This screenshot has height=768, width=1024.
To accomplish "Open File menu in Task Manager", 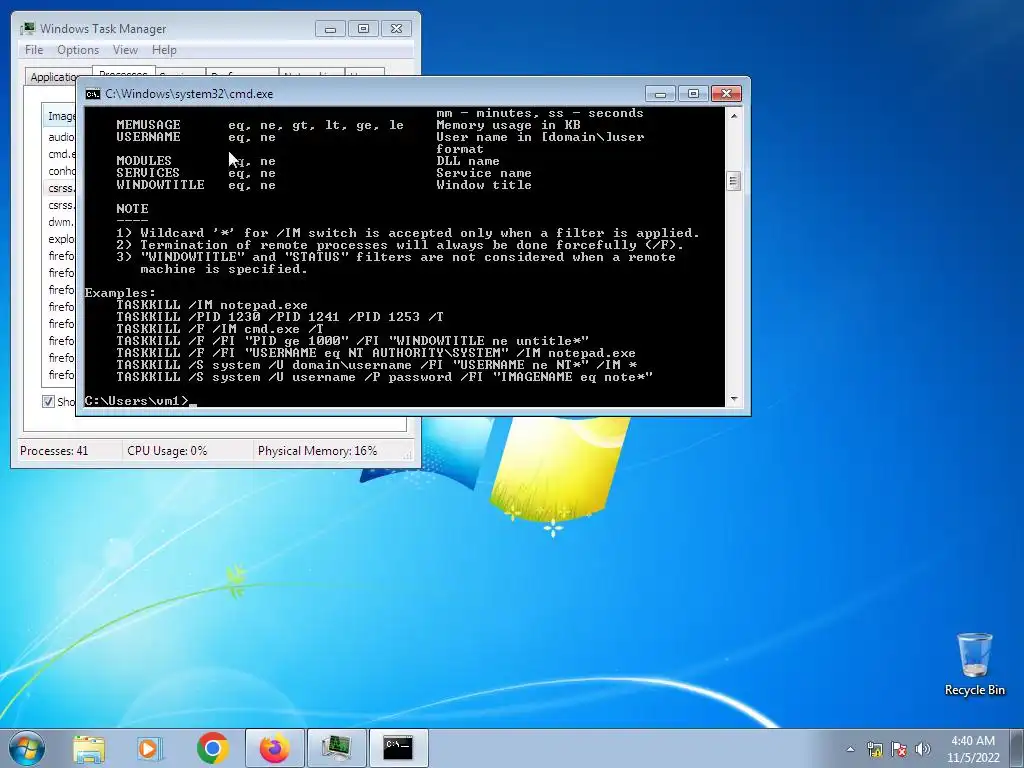I will pos(34,50).
